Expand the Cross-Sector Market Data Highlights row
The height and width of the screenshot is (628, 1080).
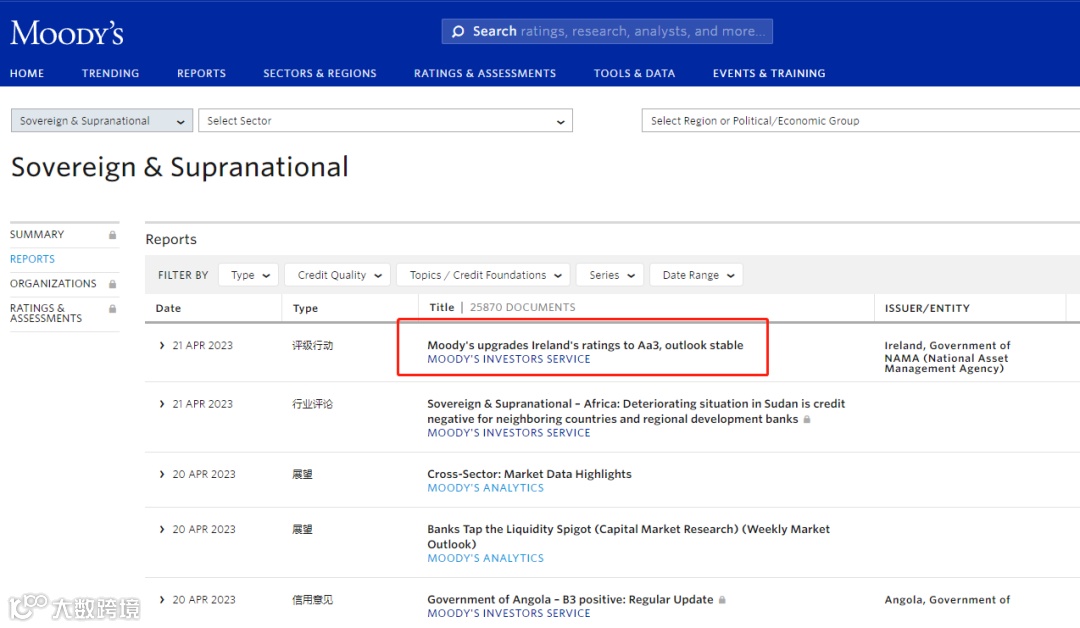[x=162, y=474]
